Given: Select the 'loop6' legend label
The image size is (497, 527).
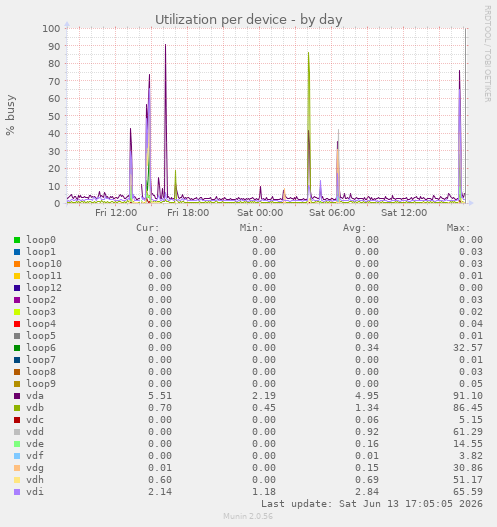Looking at the screenshot, I should coord(41,348).
